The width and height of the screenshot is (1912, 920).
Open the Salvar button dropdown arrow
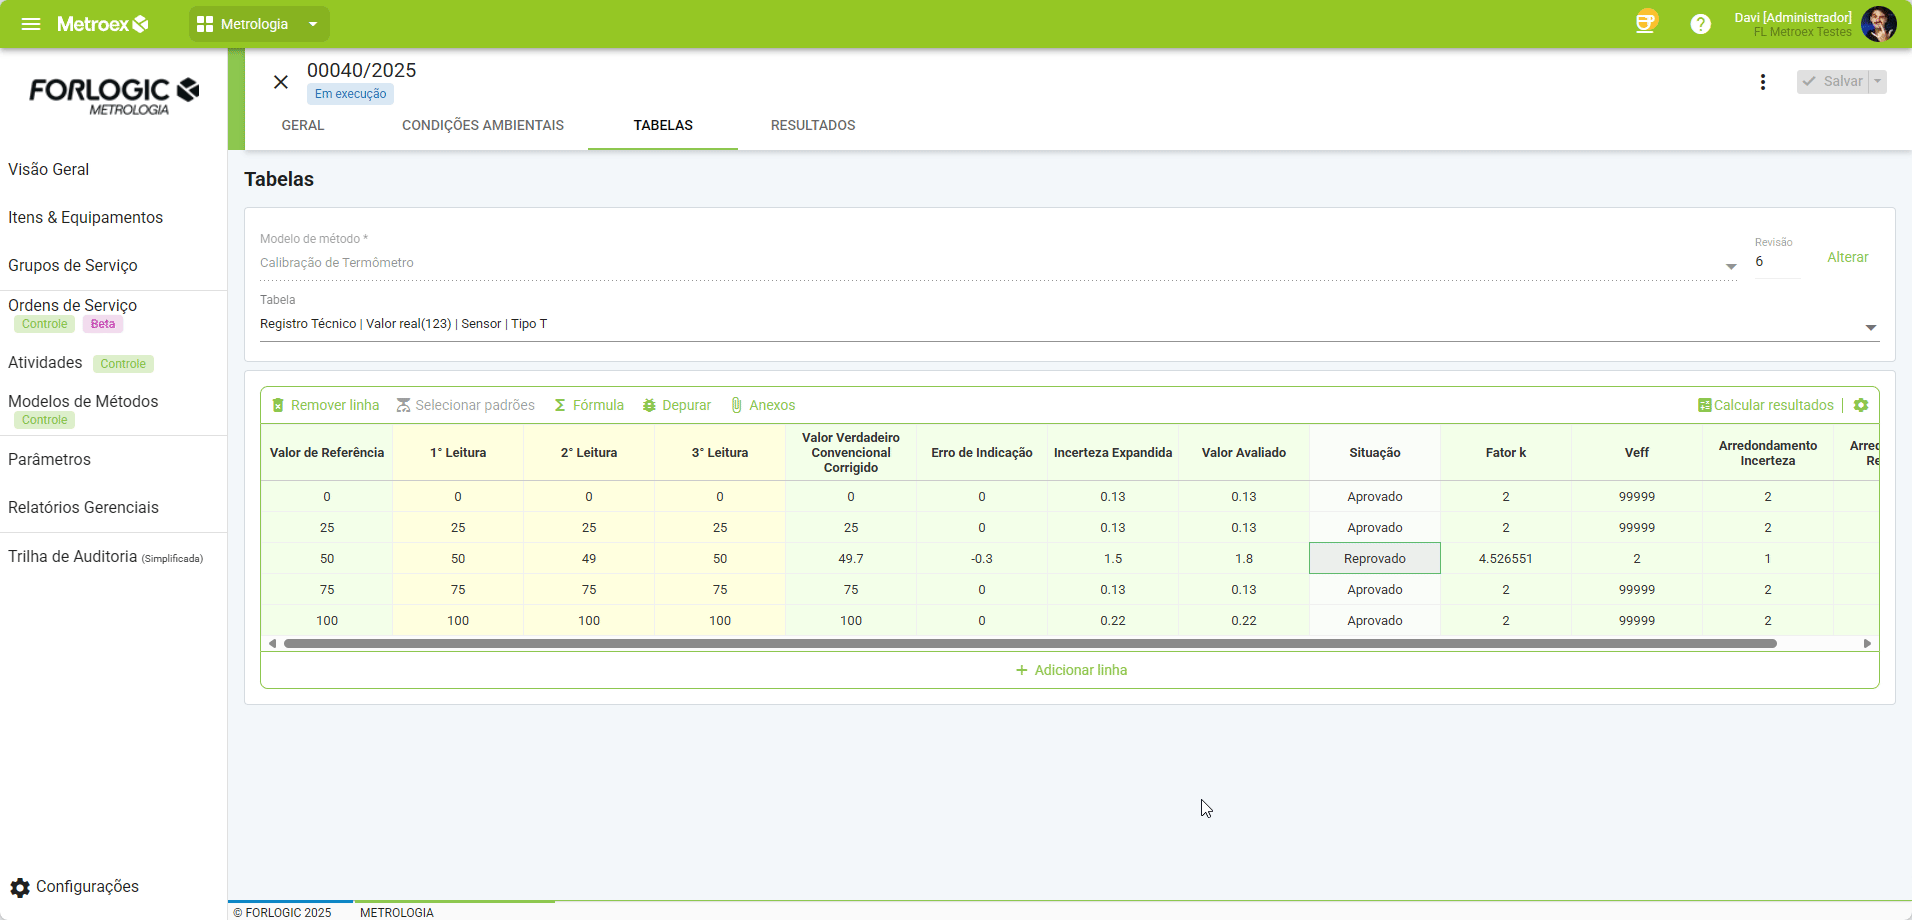pos(1878,82)
